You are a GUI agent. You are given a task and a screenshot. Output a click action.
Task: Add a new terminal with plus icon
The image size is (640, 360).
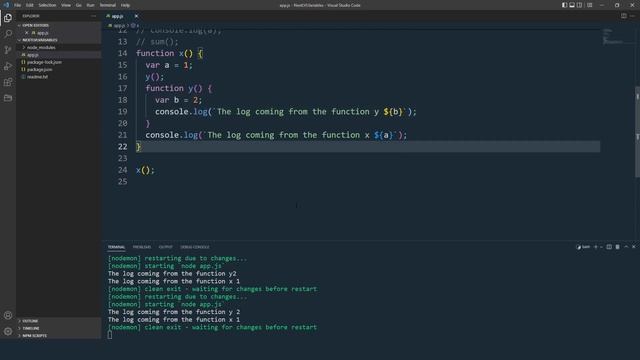(x=596, y=247)
